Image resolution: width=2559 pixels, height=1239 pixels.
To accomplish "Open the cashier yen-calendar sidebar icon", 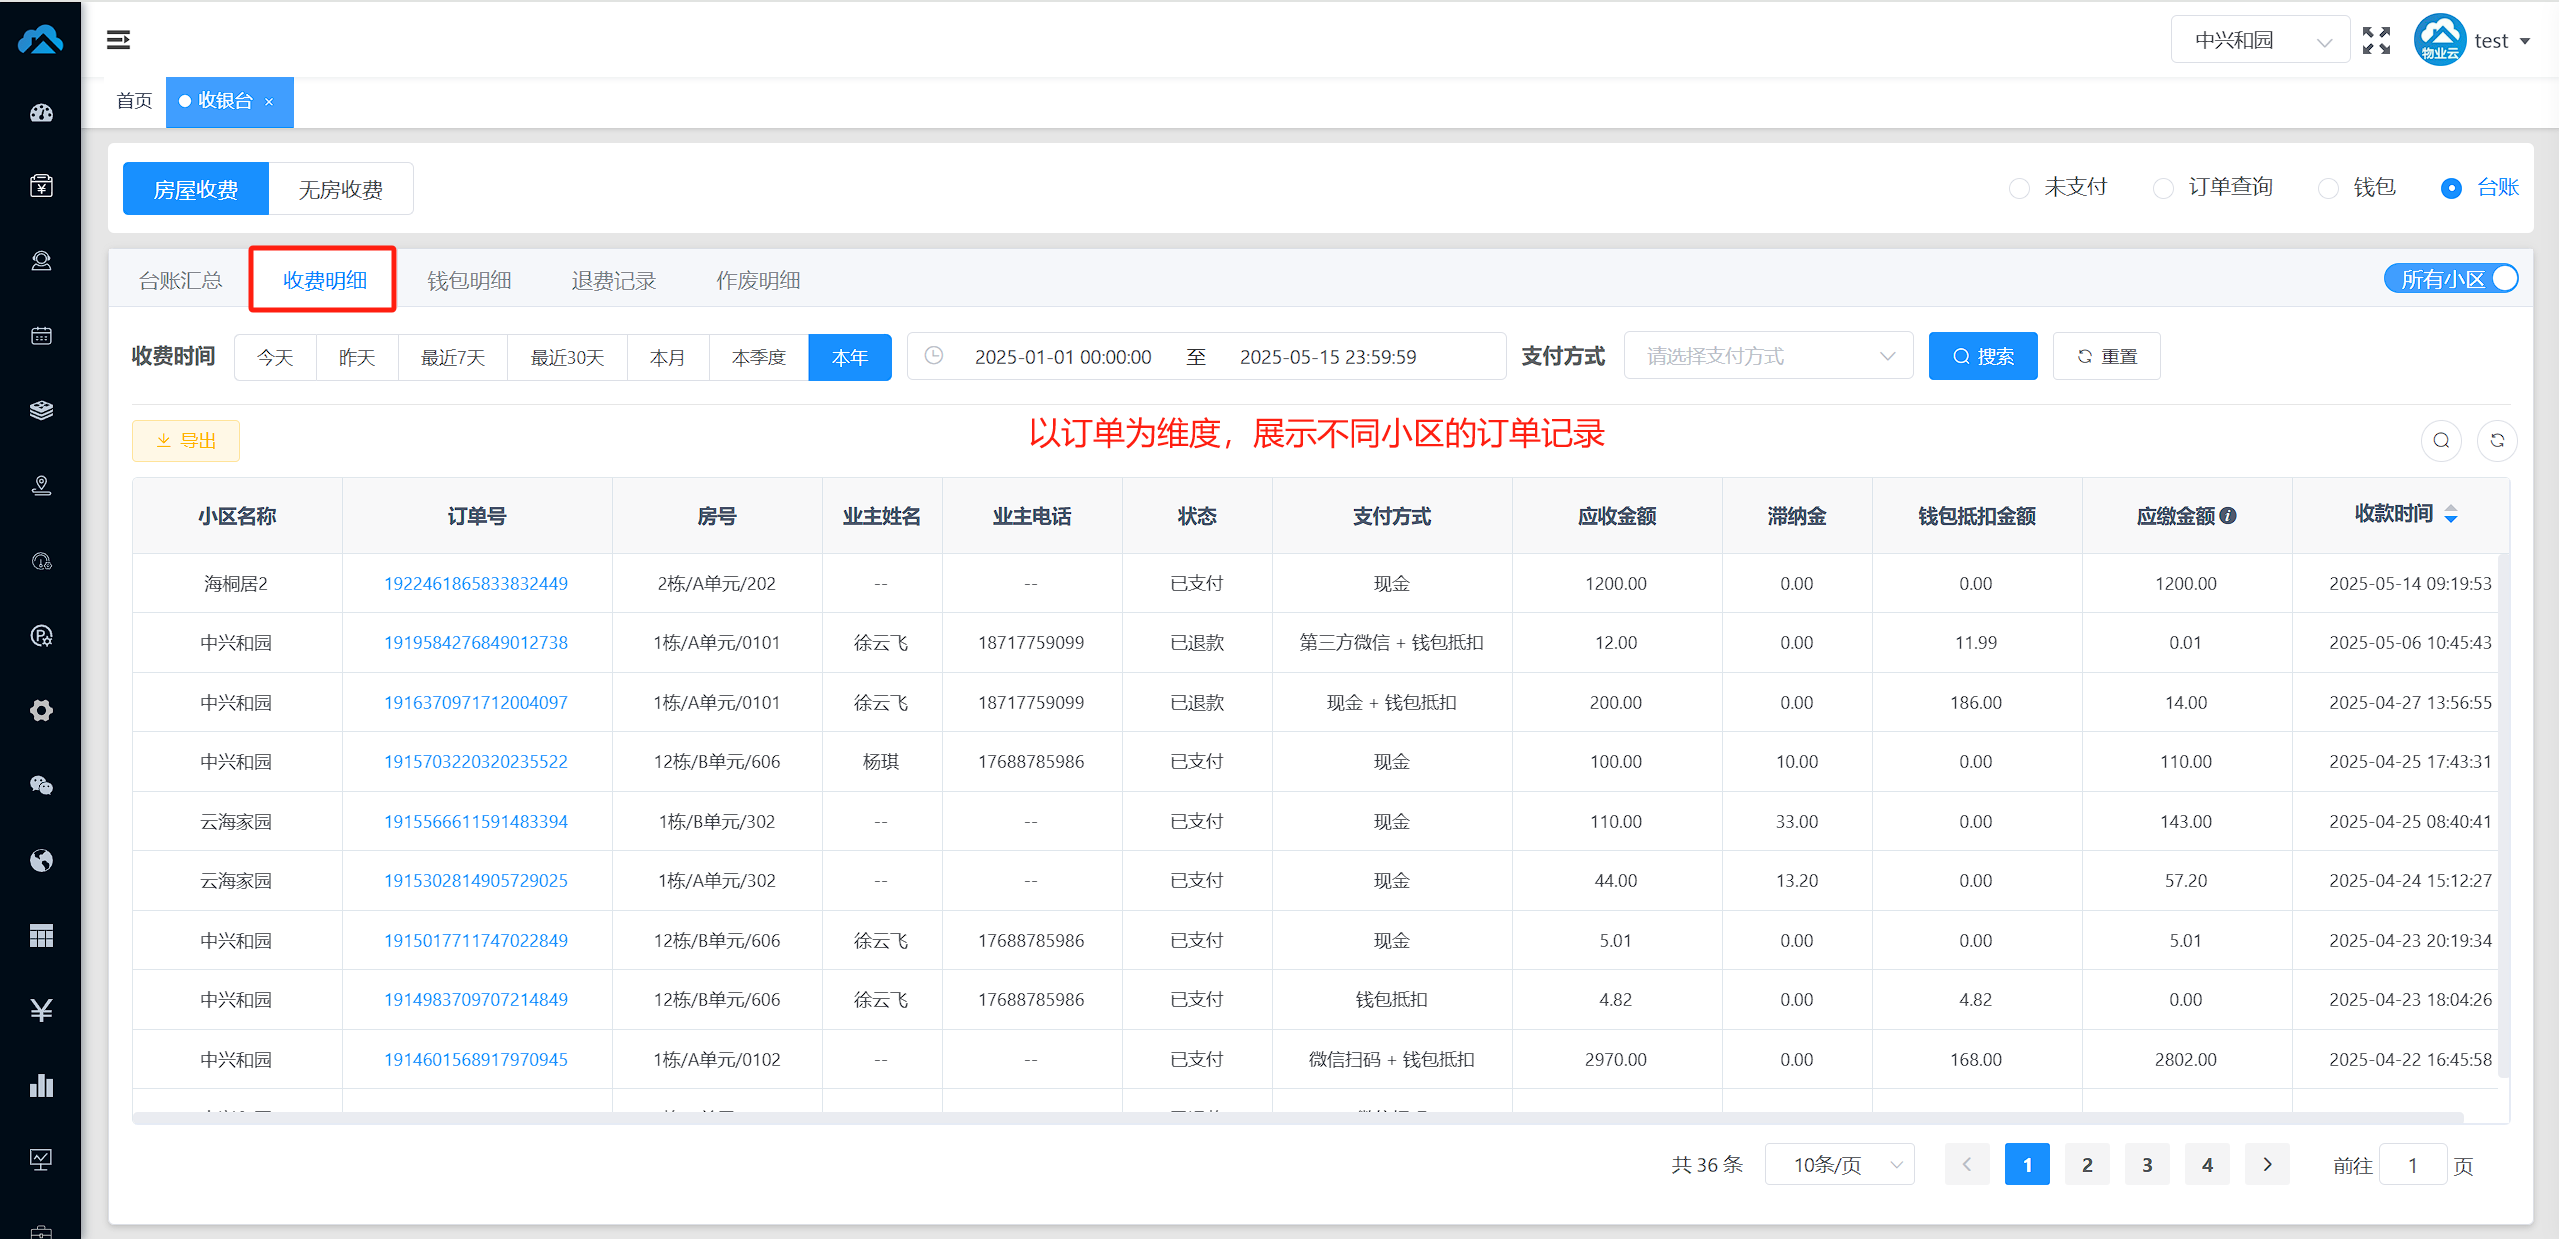I will [x=41, y=186].
